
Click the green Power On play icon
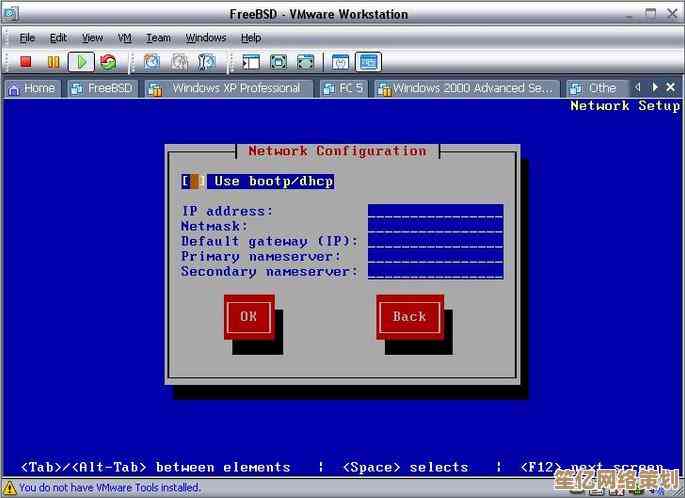[x=82, y=62]
